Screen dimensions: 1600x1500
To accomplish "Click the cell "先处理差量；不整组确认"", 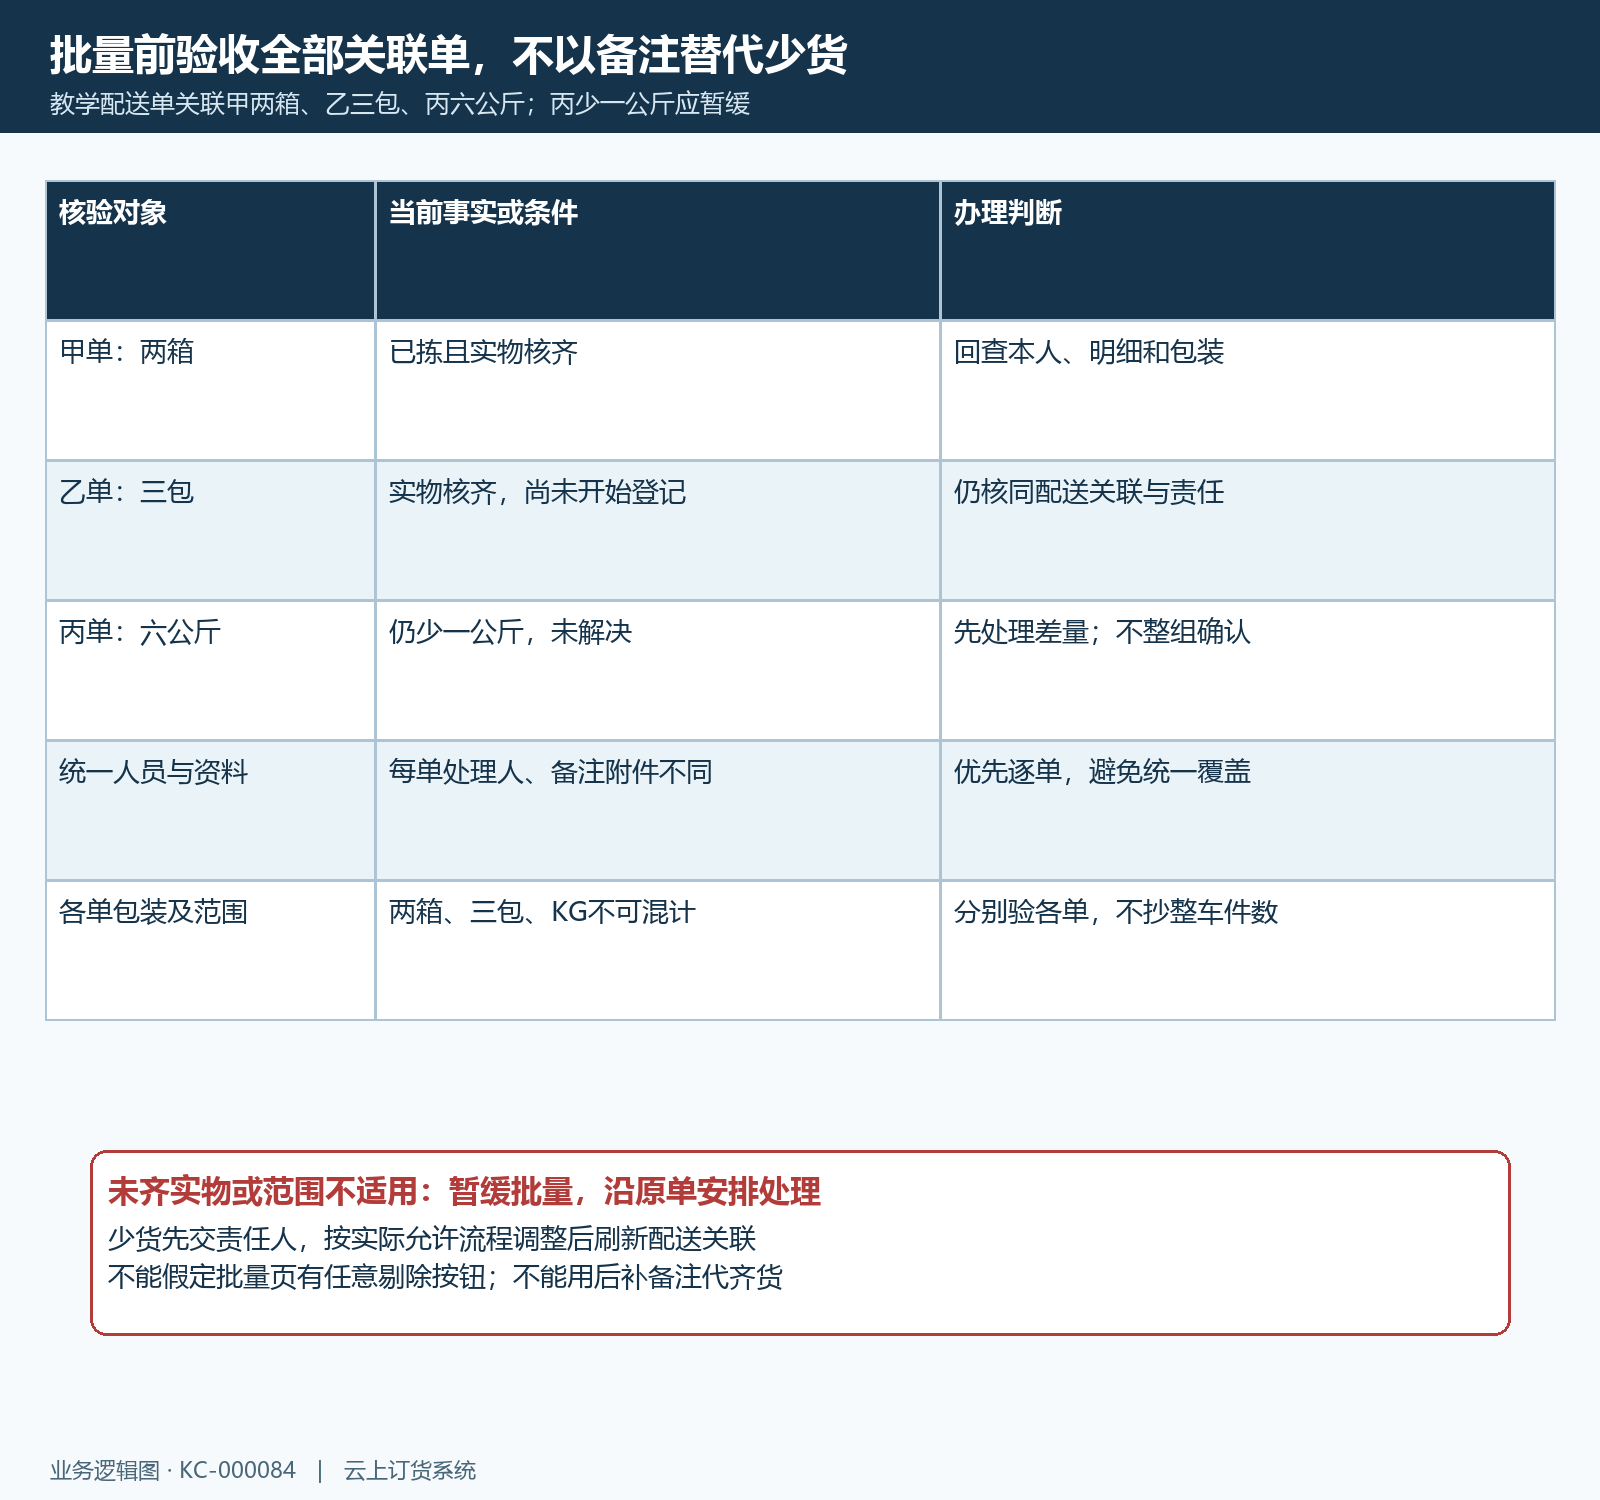I will click(1248, 671).
